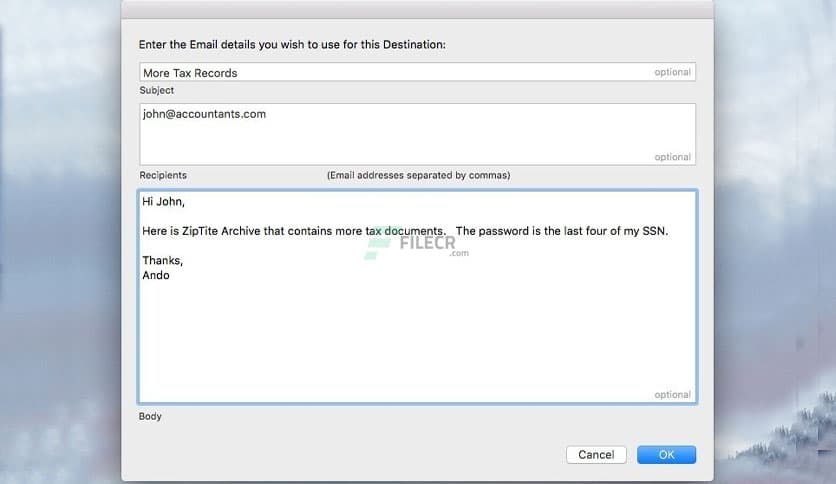Click the "Ando" signature line
The width and height of the screenshot is (836, 484).
(157, 275)
